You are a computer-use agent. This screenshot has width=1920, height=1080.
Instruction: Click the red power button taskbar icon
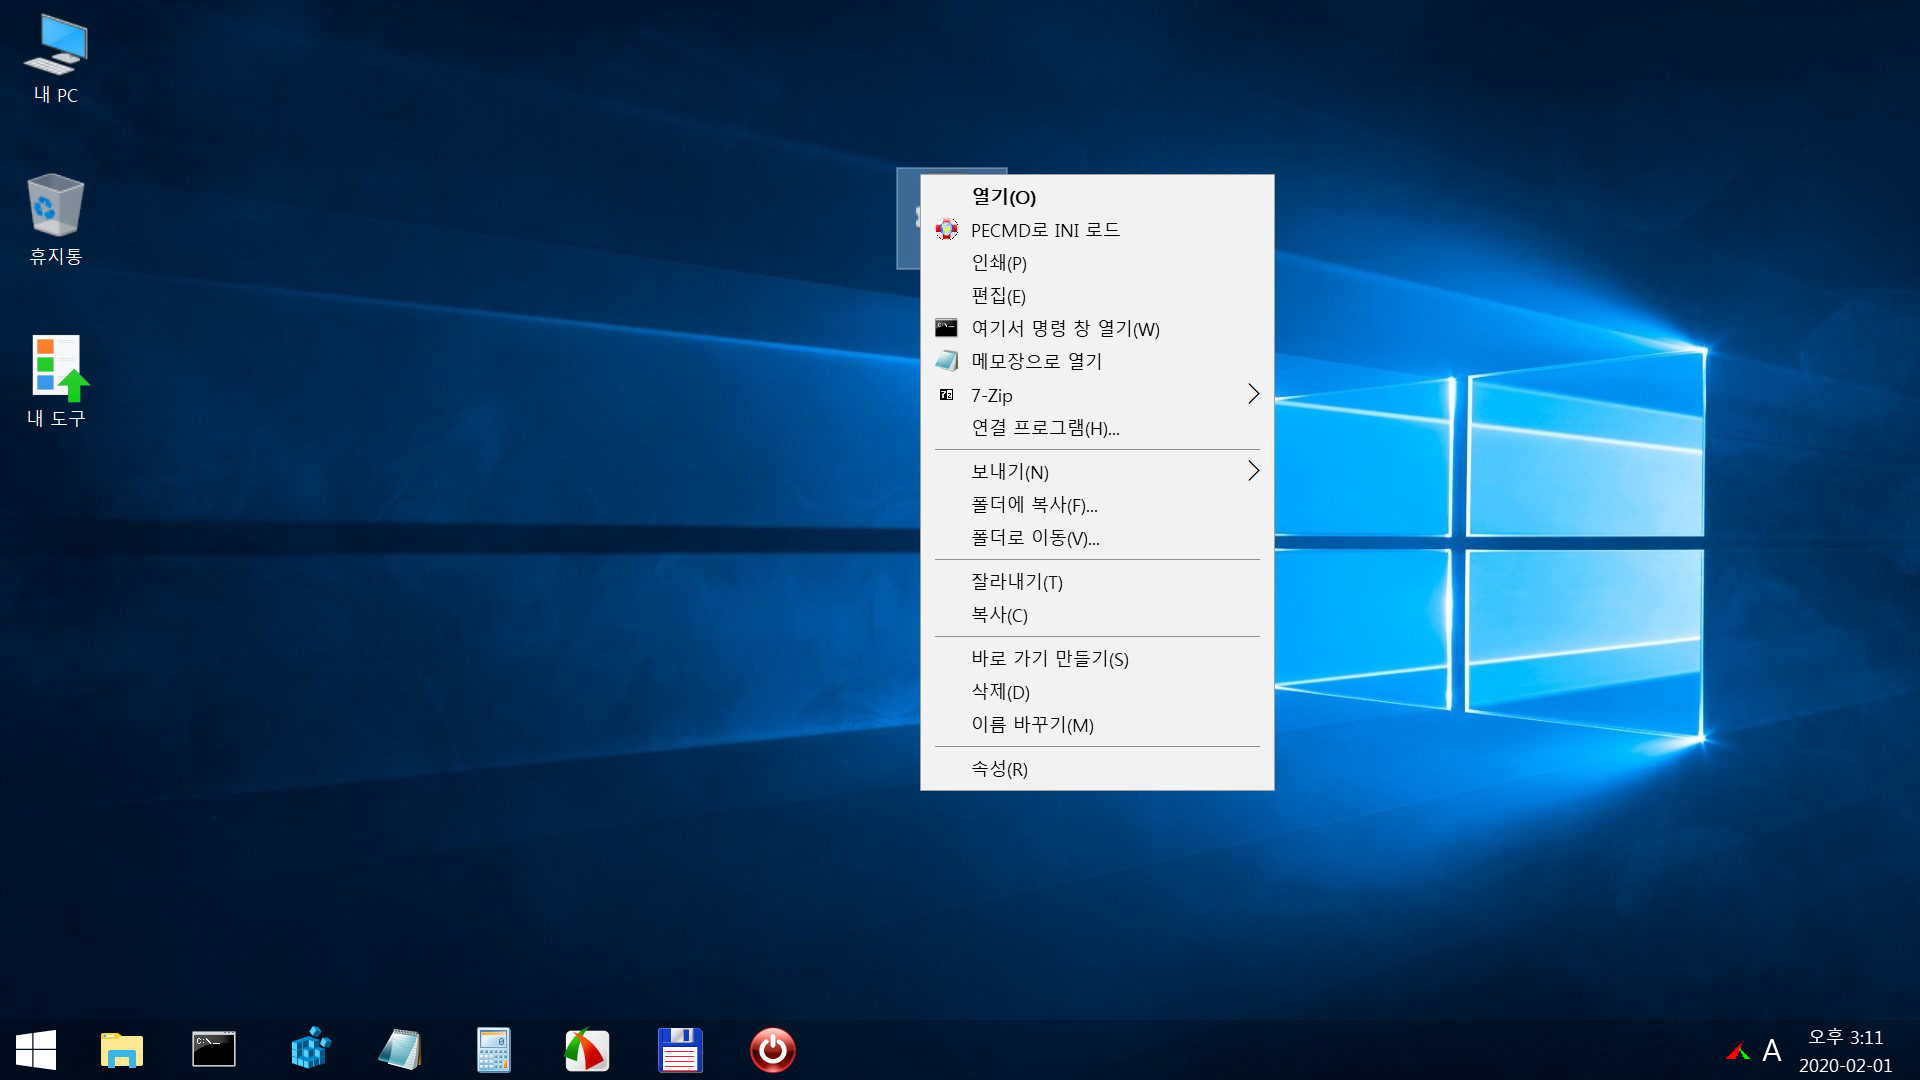click(x=773, y=1050)
